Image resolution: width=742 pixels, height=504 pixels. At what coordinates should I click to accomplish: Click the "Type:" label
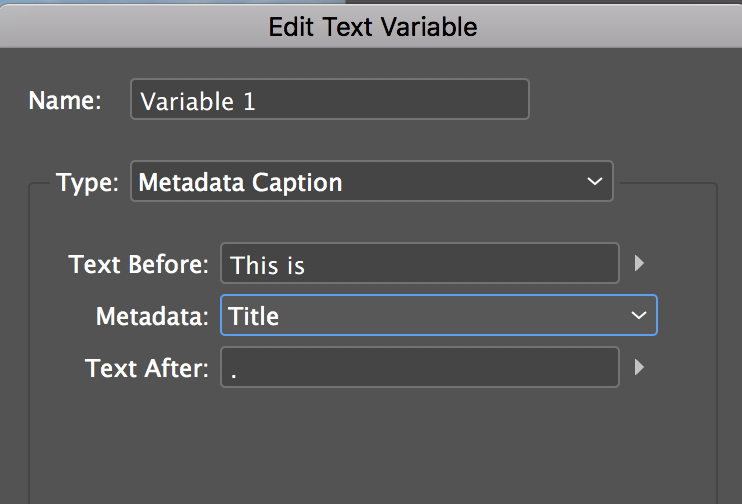pos(88,183)
